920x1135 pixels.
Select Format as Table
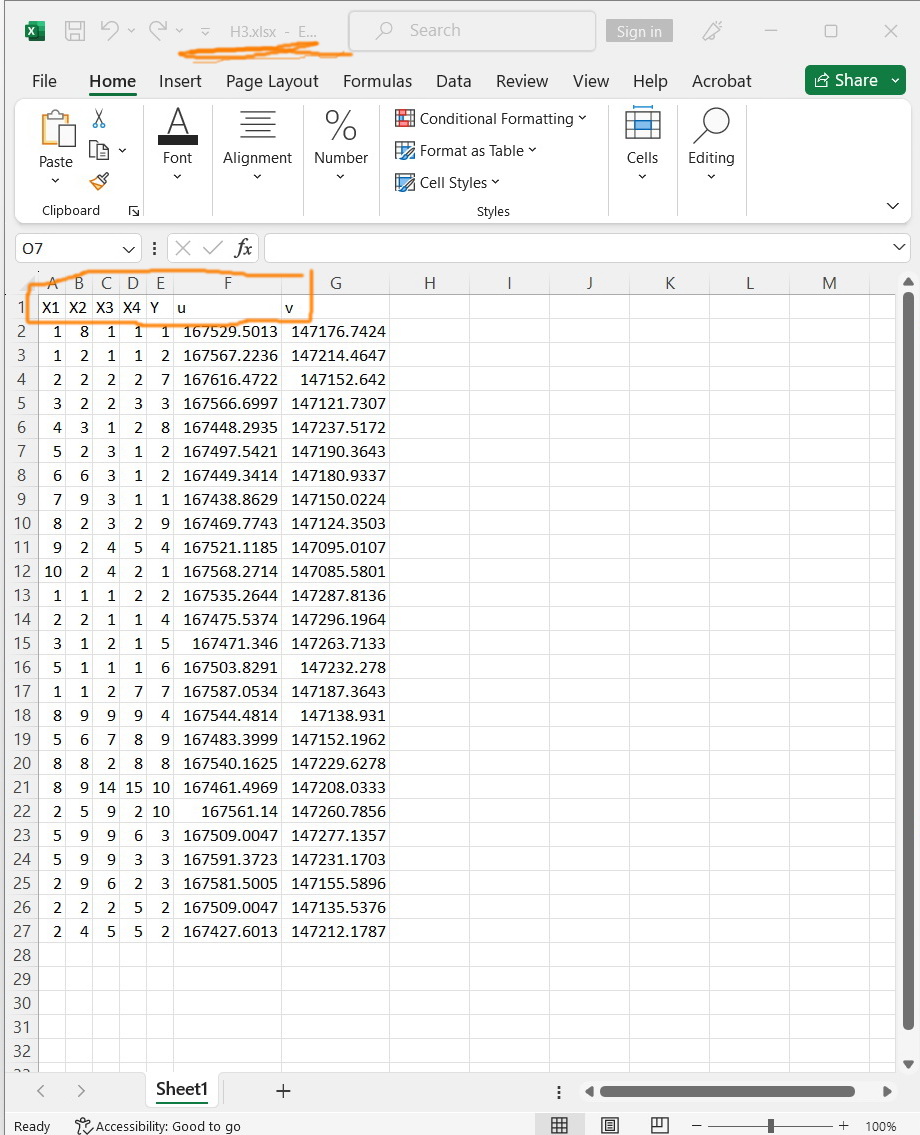click(465, 150)
